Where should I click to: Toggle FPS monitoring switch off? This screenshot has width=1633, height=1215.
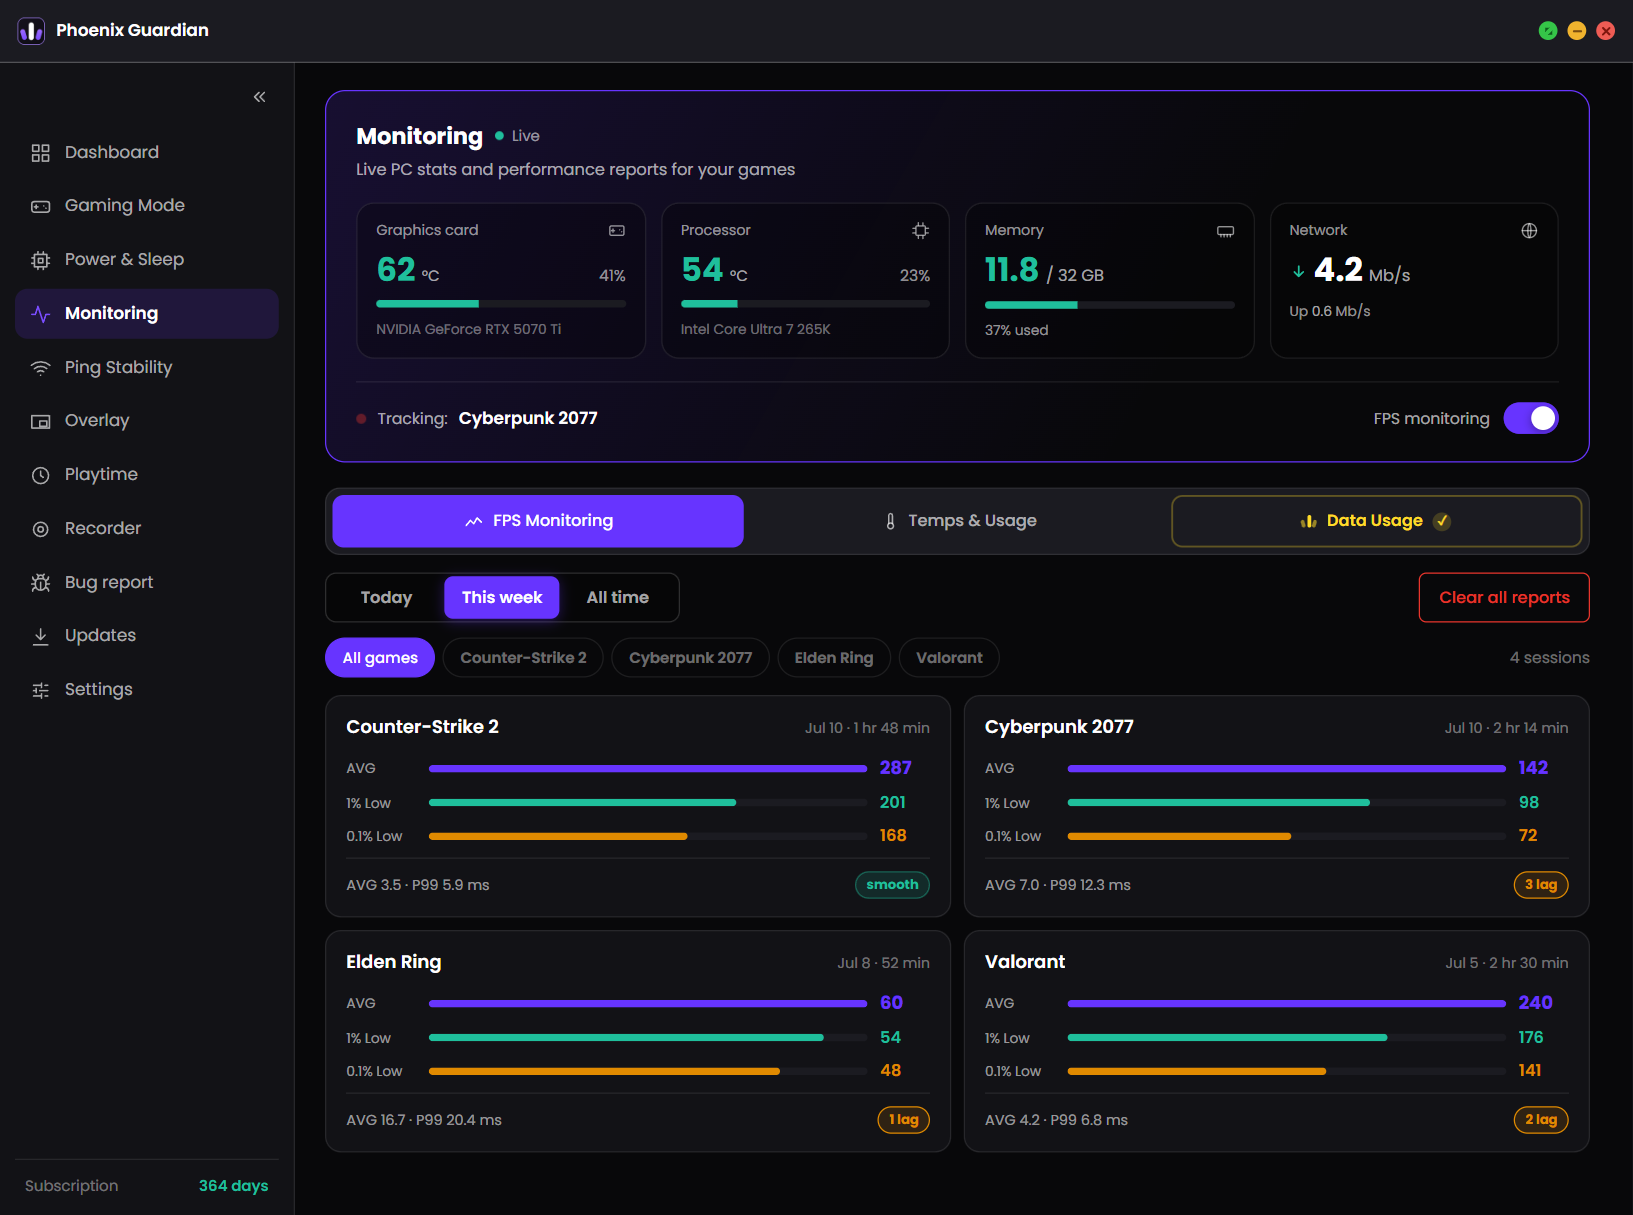point(1531,418)
